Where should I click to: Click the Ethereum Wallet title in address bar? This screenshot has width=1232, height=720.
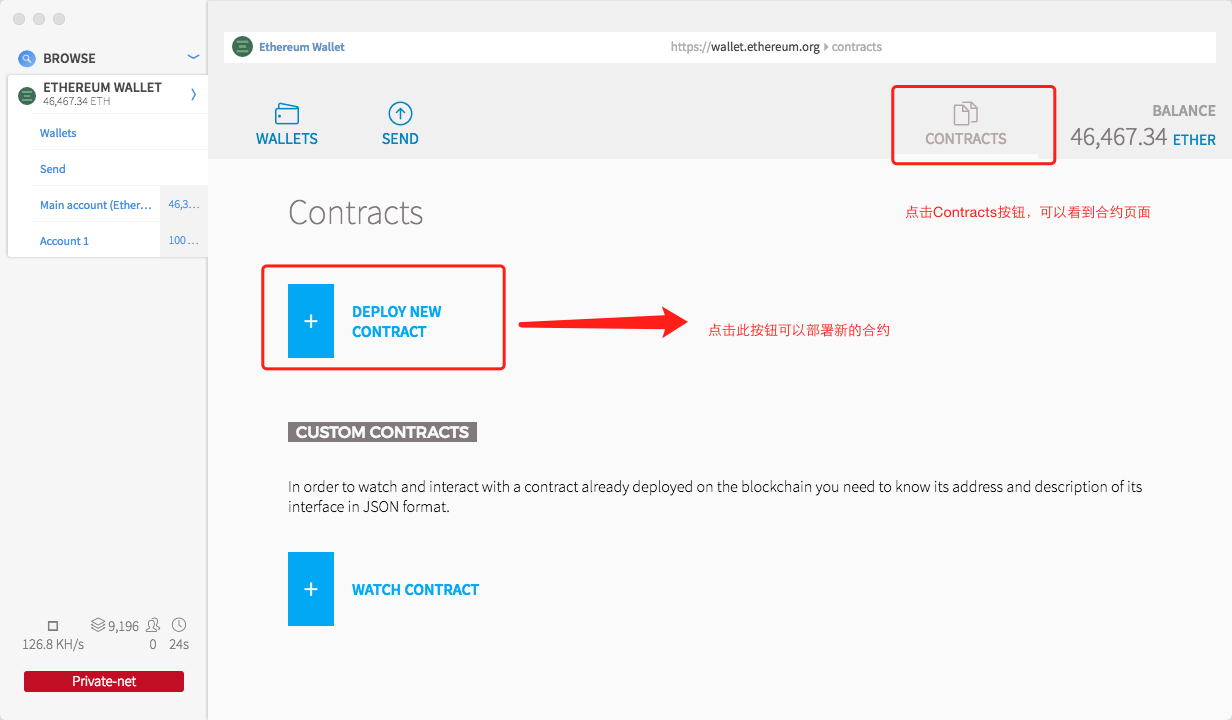pos(302,47)
